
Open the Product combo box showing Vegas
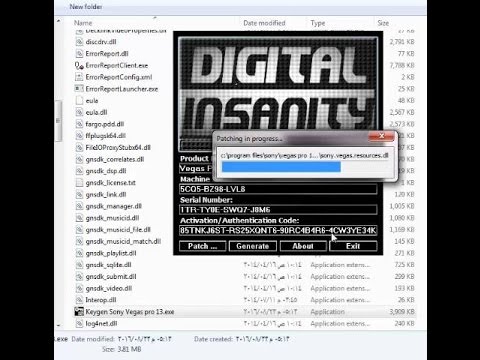click(196, 168)
